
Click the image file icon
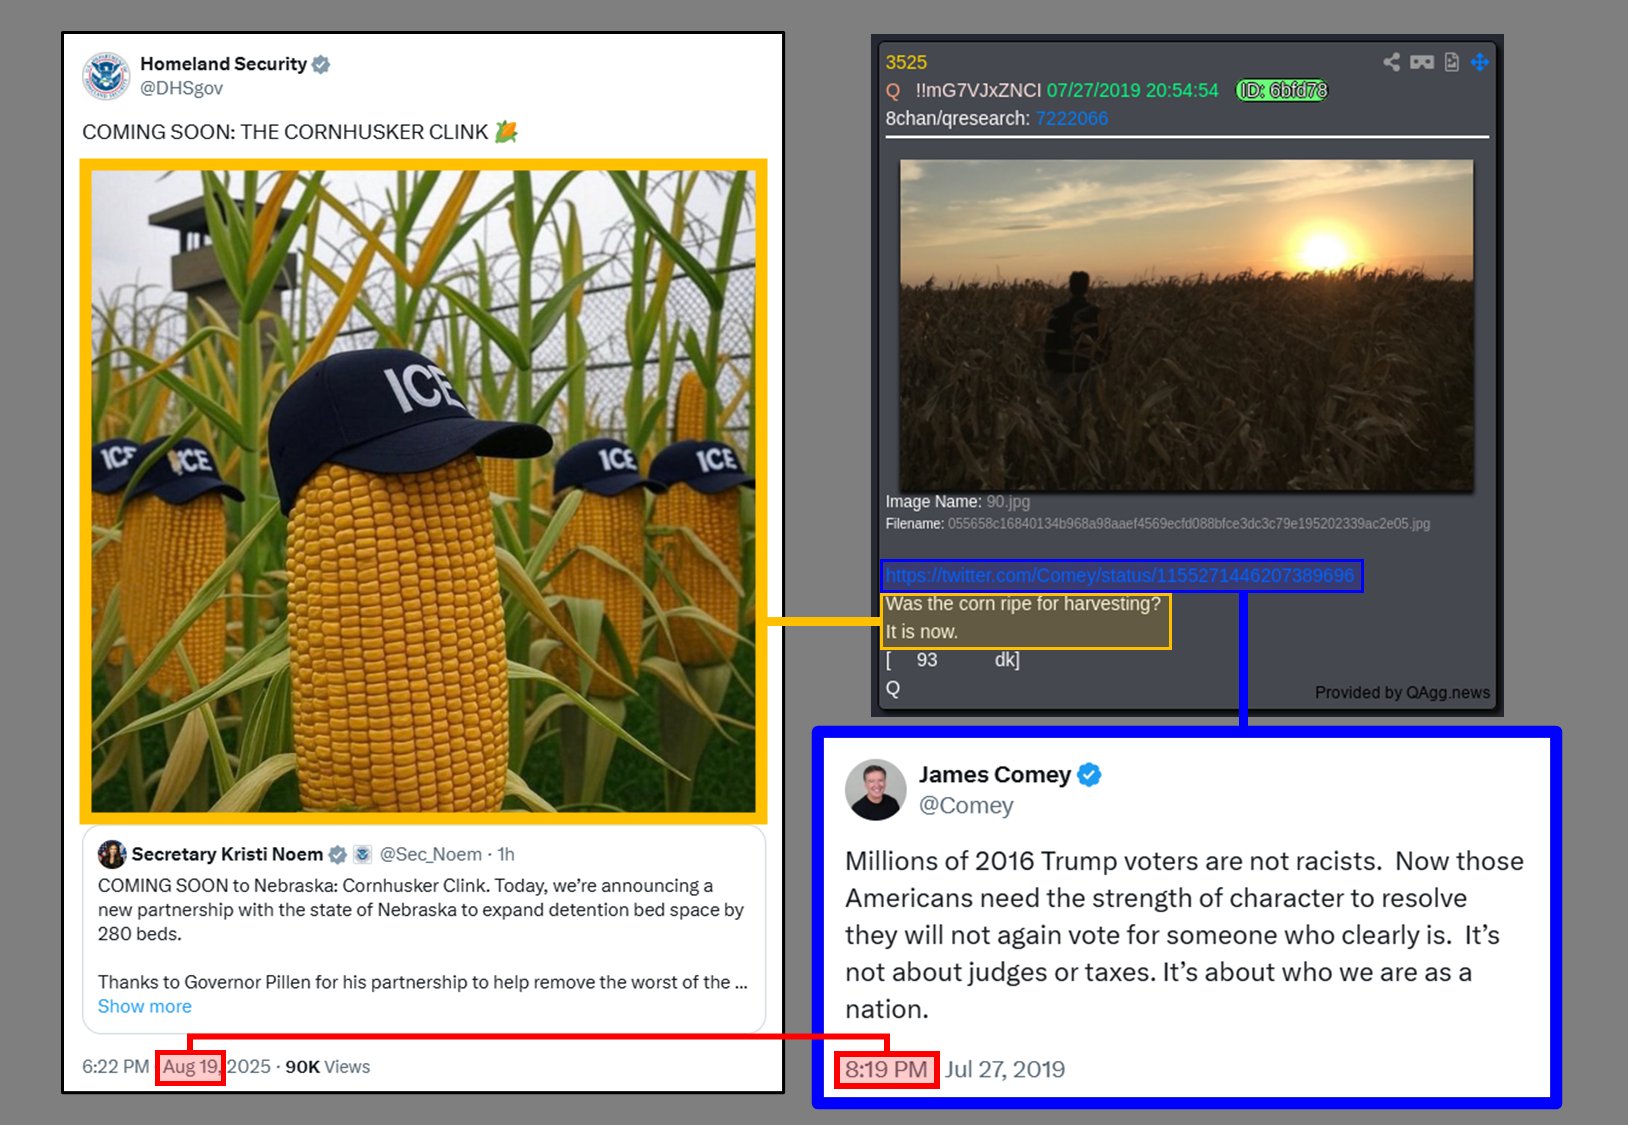(1452, 62)
